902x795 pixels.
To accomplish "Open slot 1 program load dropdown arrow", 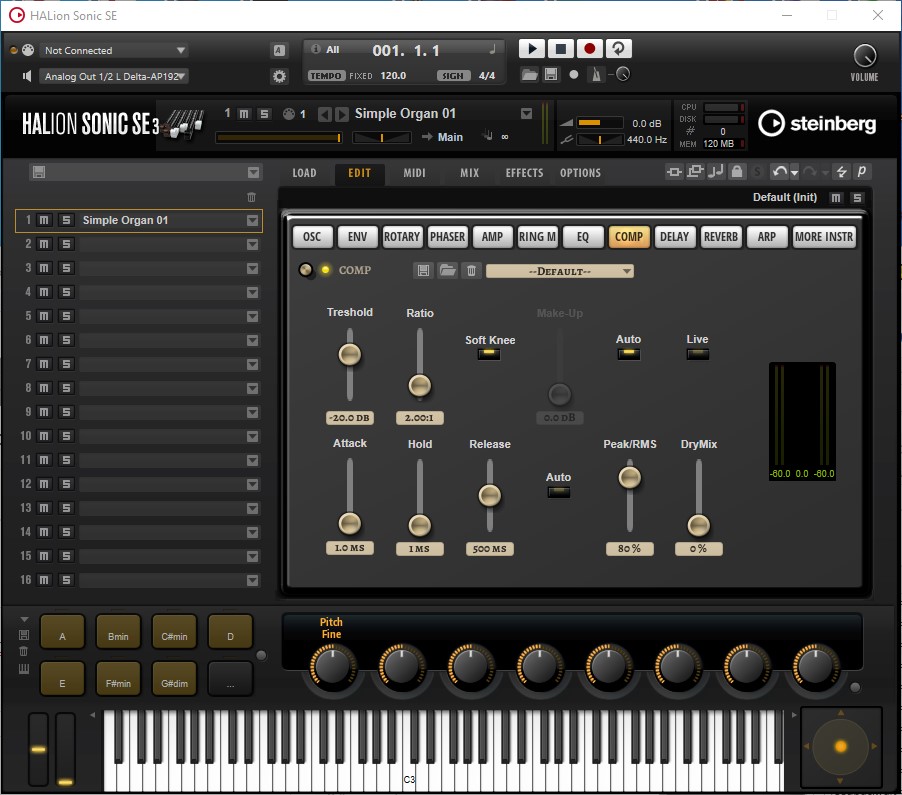I will click(x=253, y=220).
